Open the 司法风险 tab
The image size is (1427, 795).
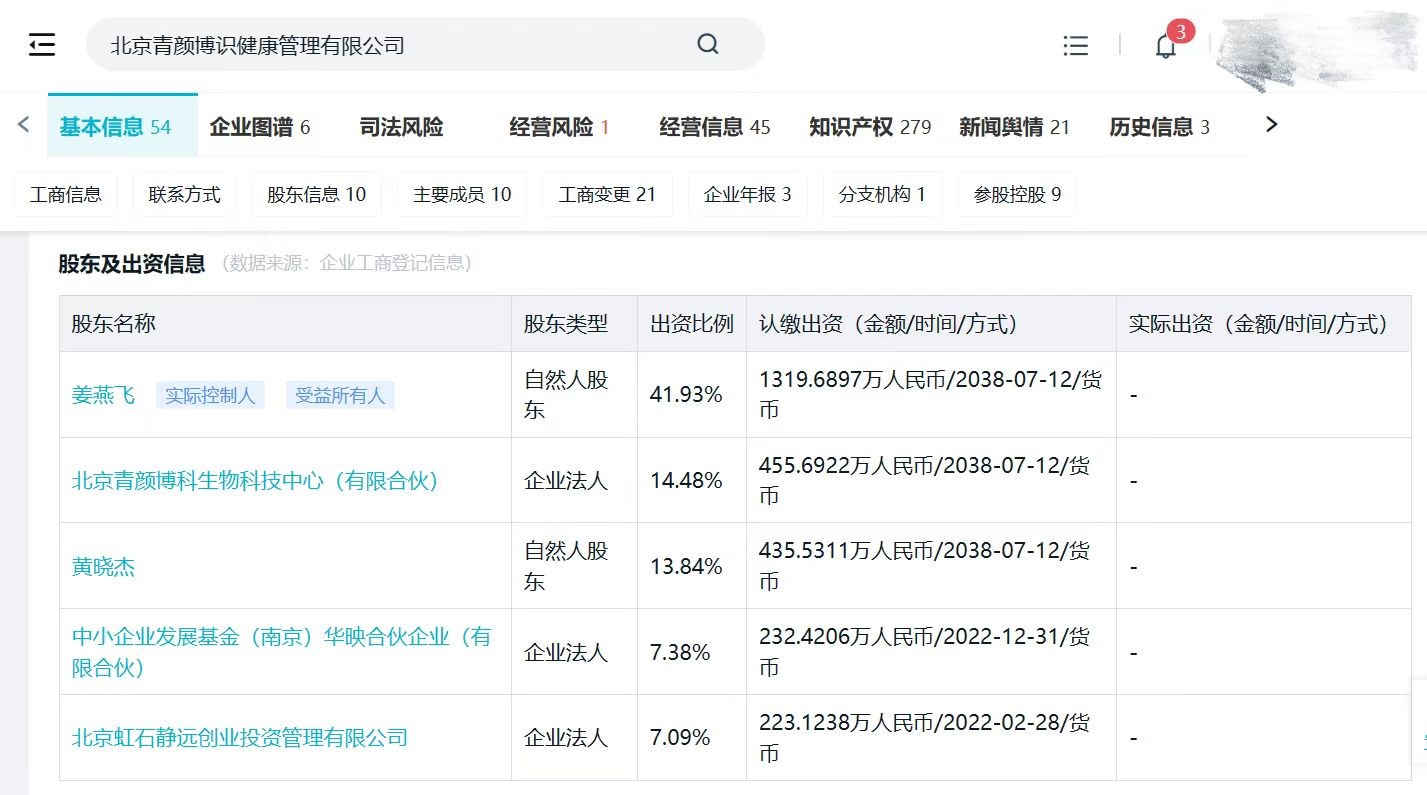401,127
